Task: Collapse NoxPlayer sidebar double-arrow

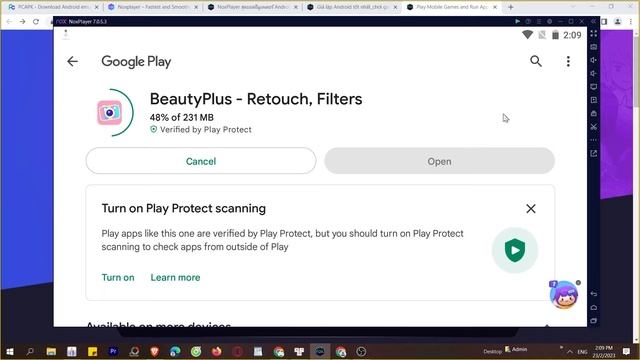Action: pos(593,21)
